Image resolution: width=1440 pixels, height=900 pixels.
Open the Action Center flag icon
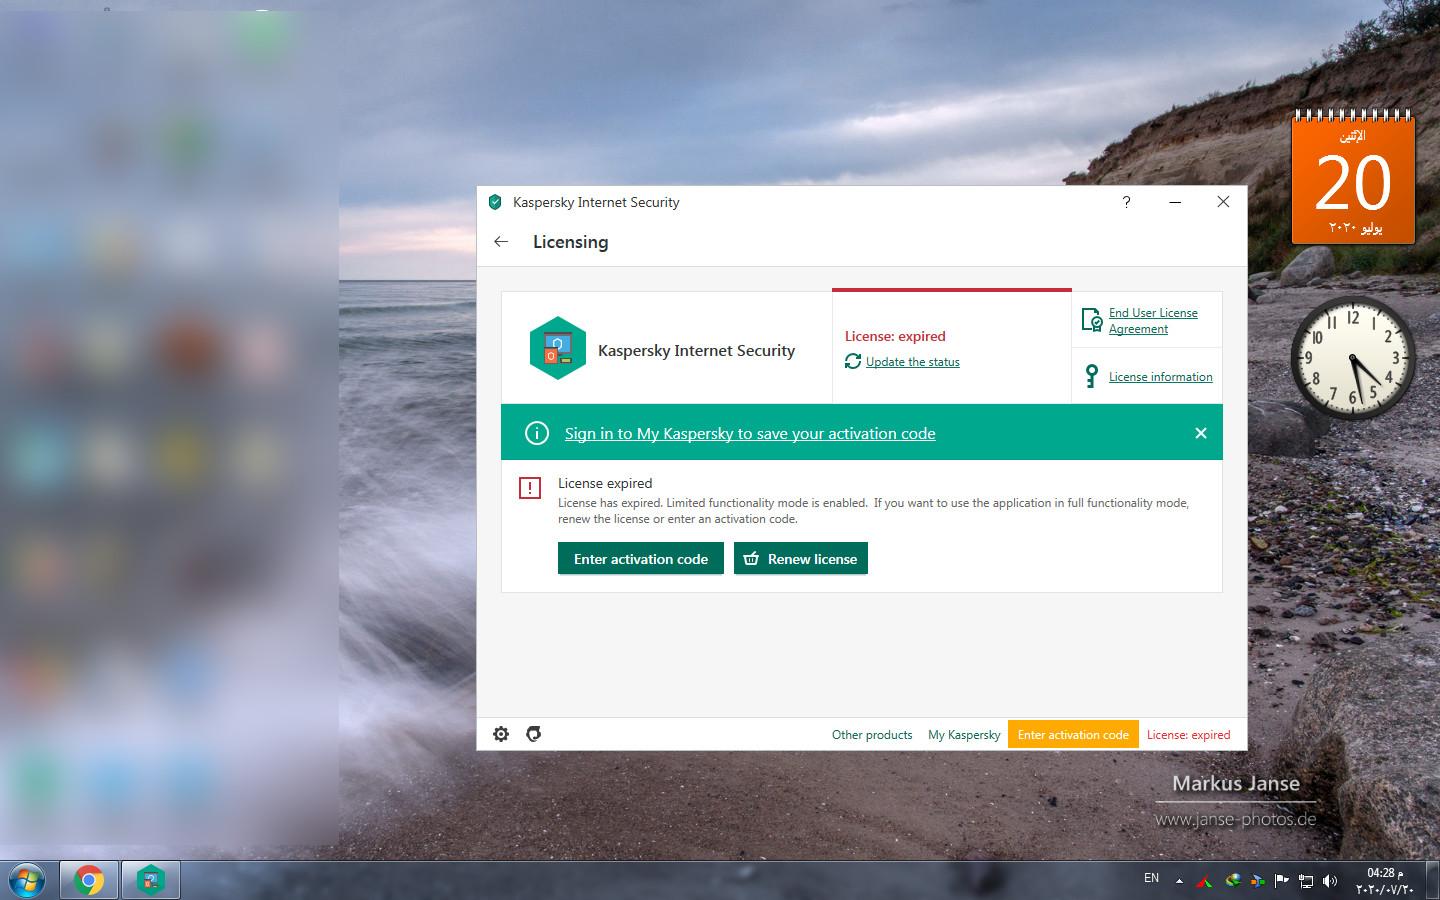tap(1281, 880)
